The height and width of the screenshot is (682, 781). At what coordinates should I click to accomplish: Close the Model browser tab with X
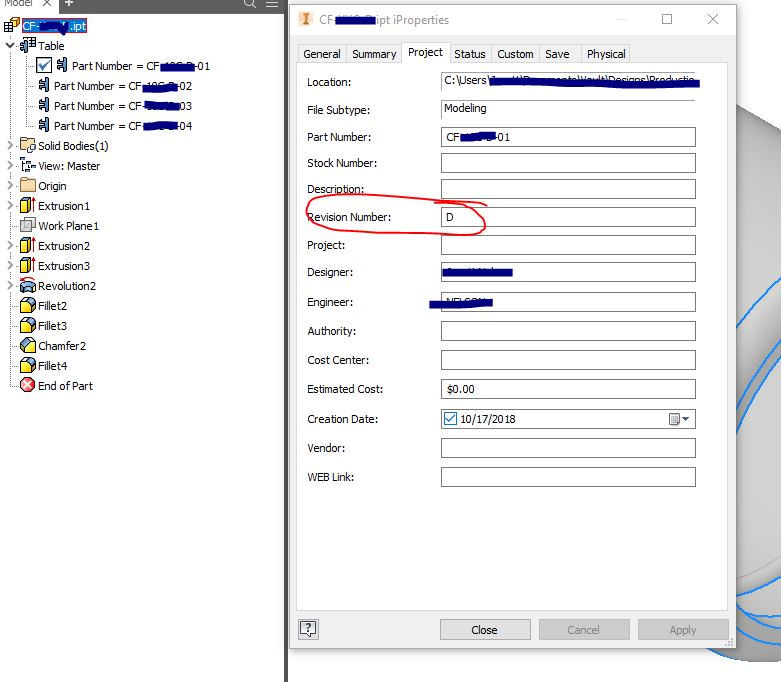pos(47,3)
